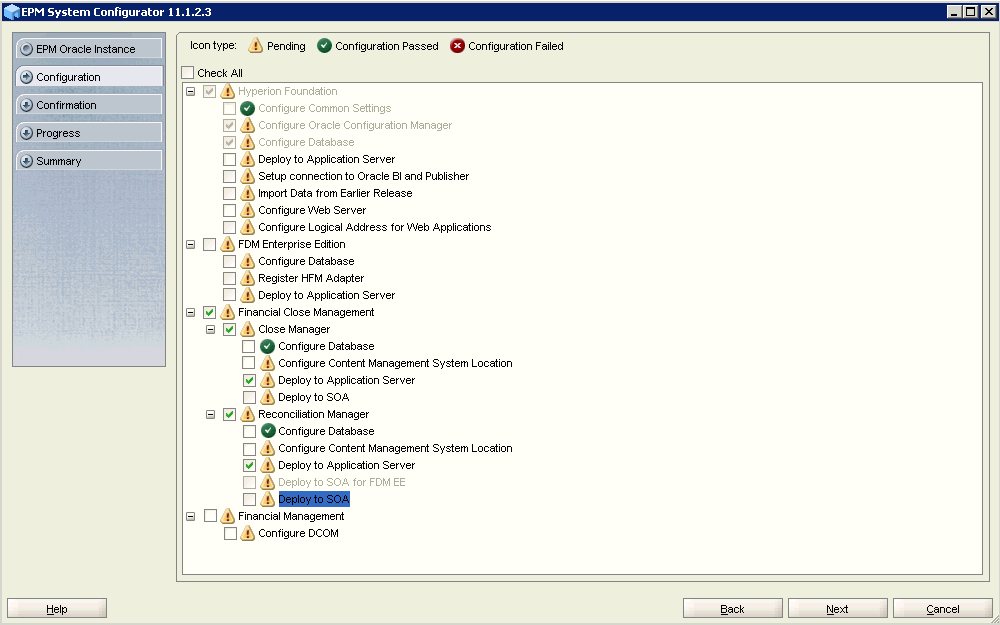Click pending icon beside Financial Close Management
This screenshot has width=1000, height=625.
click(228, 312)
